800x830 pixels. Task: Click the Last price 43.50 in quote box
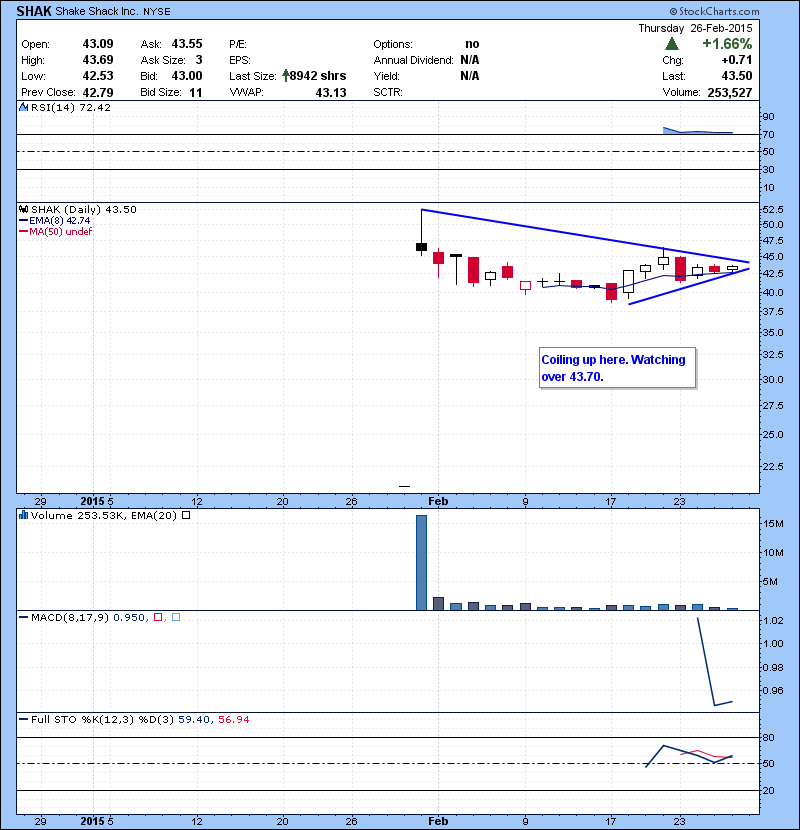pyautogui.click(x=736, y=76)
